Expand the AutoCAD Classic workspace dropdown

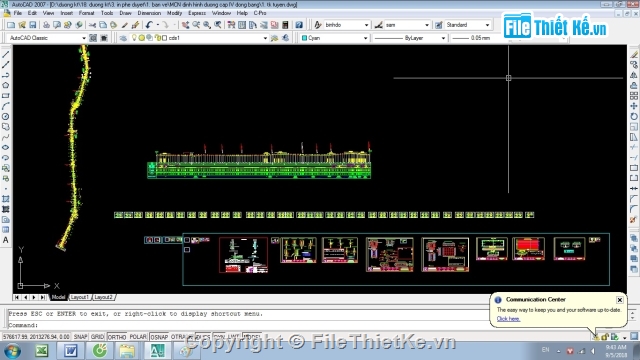coord(47,38)
